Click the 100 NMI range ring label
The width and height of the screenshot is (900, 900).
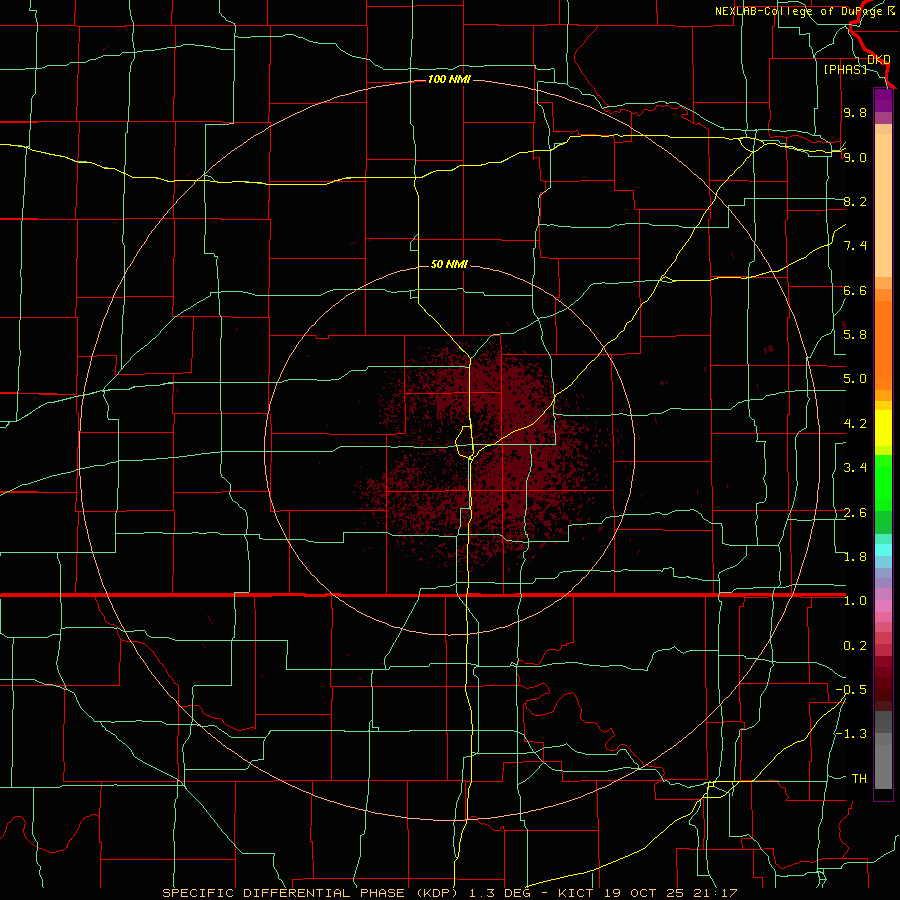(449, 79)
